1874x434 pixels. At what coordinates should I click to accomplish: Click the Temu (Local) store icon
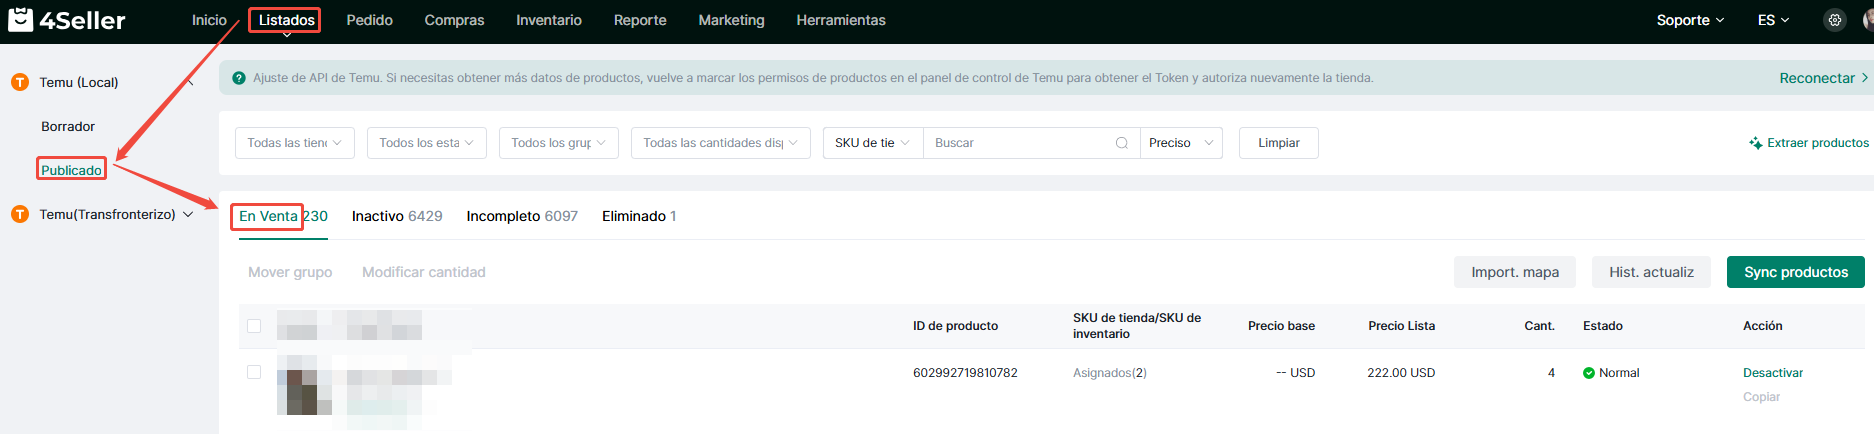(20, 82)
